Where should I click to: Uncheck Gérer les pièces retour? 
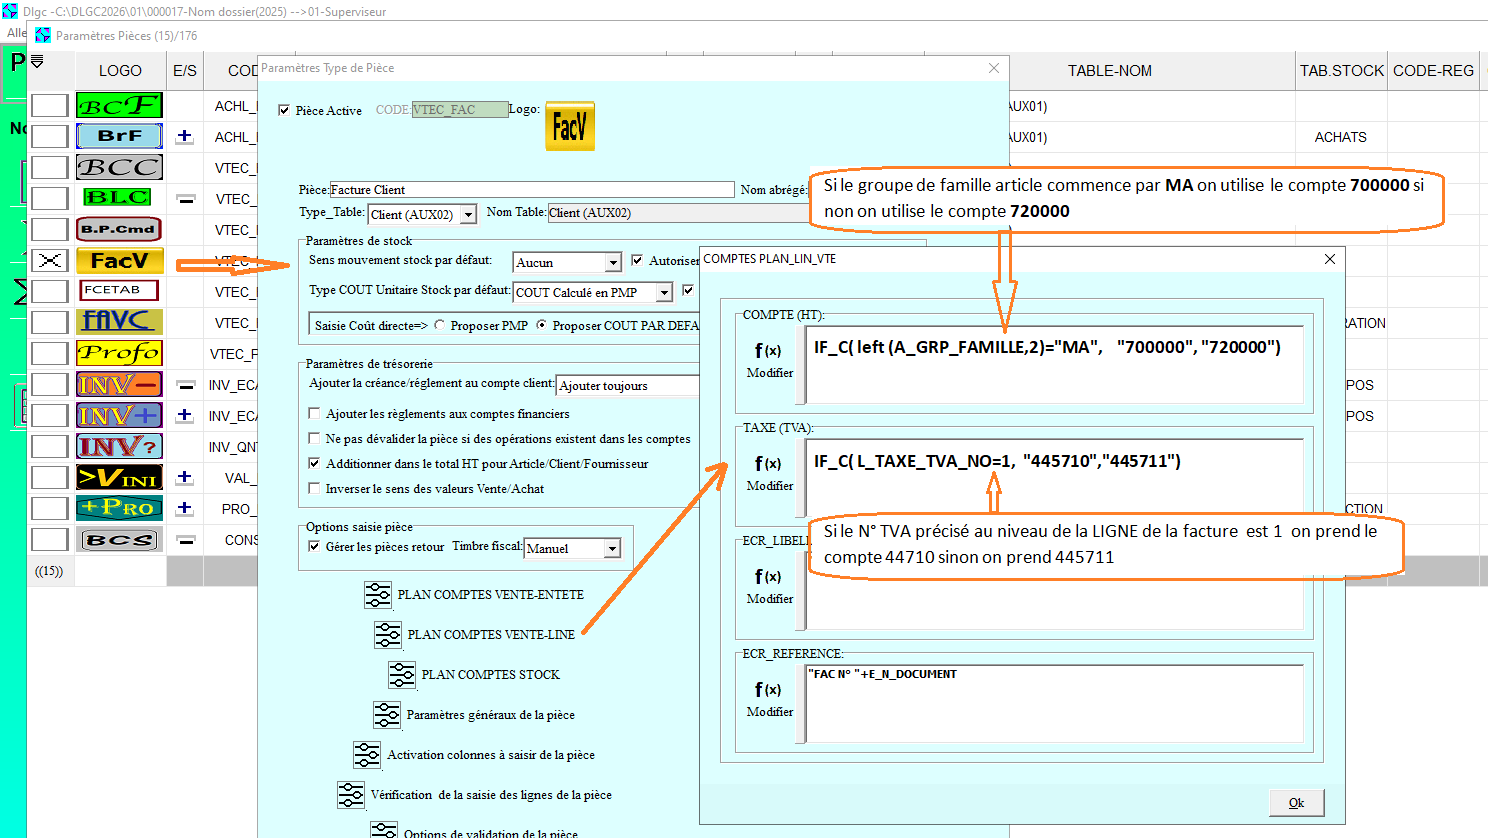pyautogui.click(x=315, y=547)
